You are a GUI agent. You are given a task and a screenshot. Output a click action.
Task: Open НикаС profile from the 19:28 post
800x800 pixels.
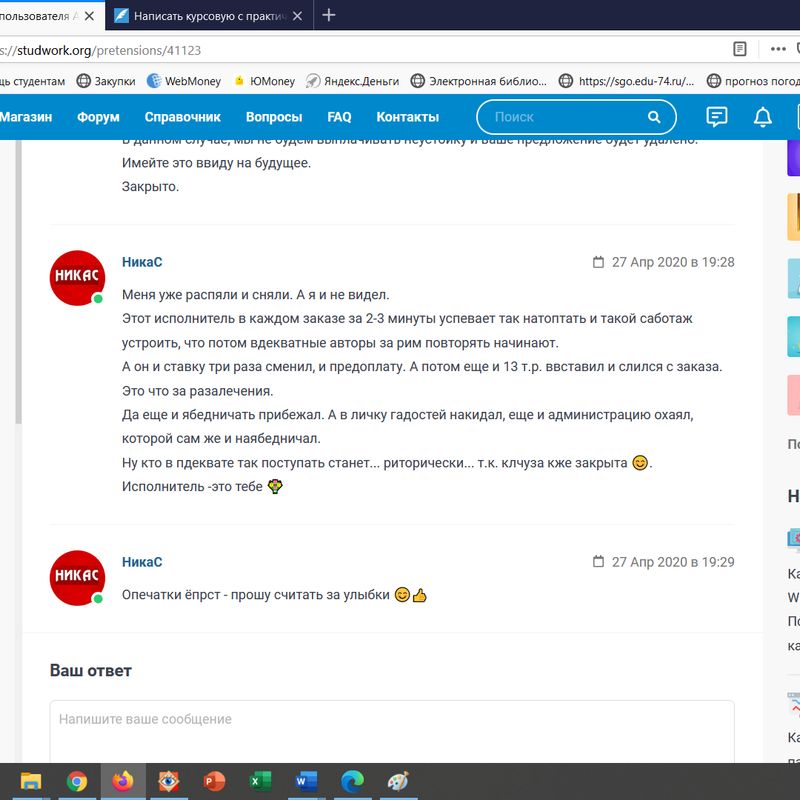pyautogui.click(x=142, y=262)
